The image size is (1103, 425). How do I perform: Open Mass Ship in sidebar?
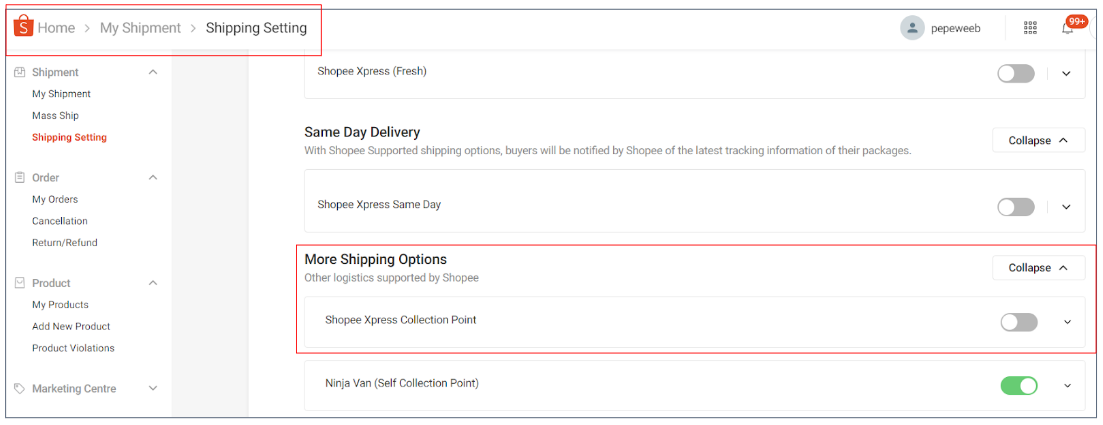pyautogui.click(x=55, y=116)
